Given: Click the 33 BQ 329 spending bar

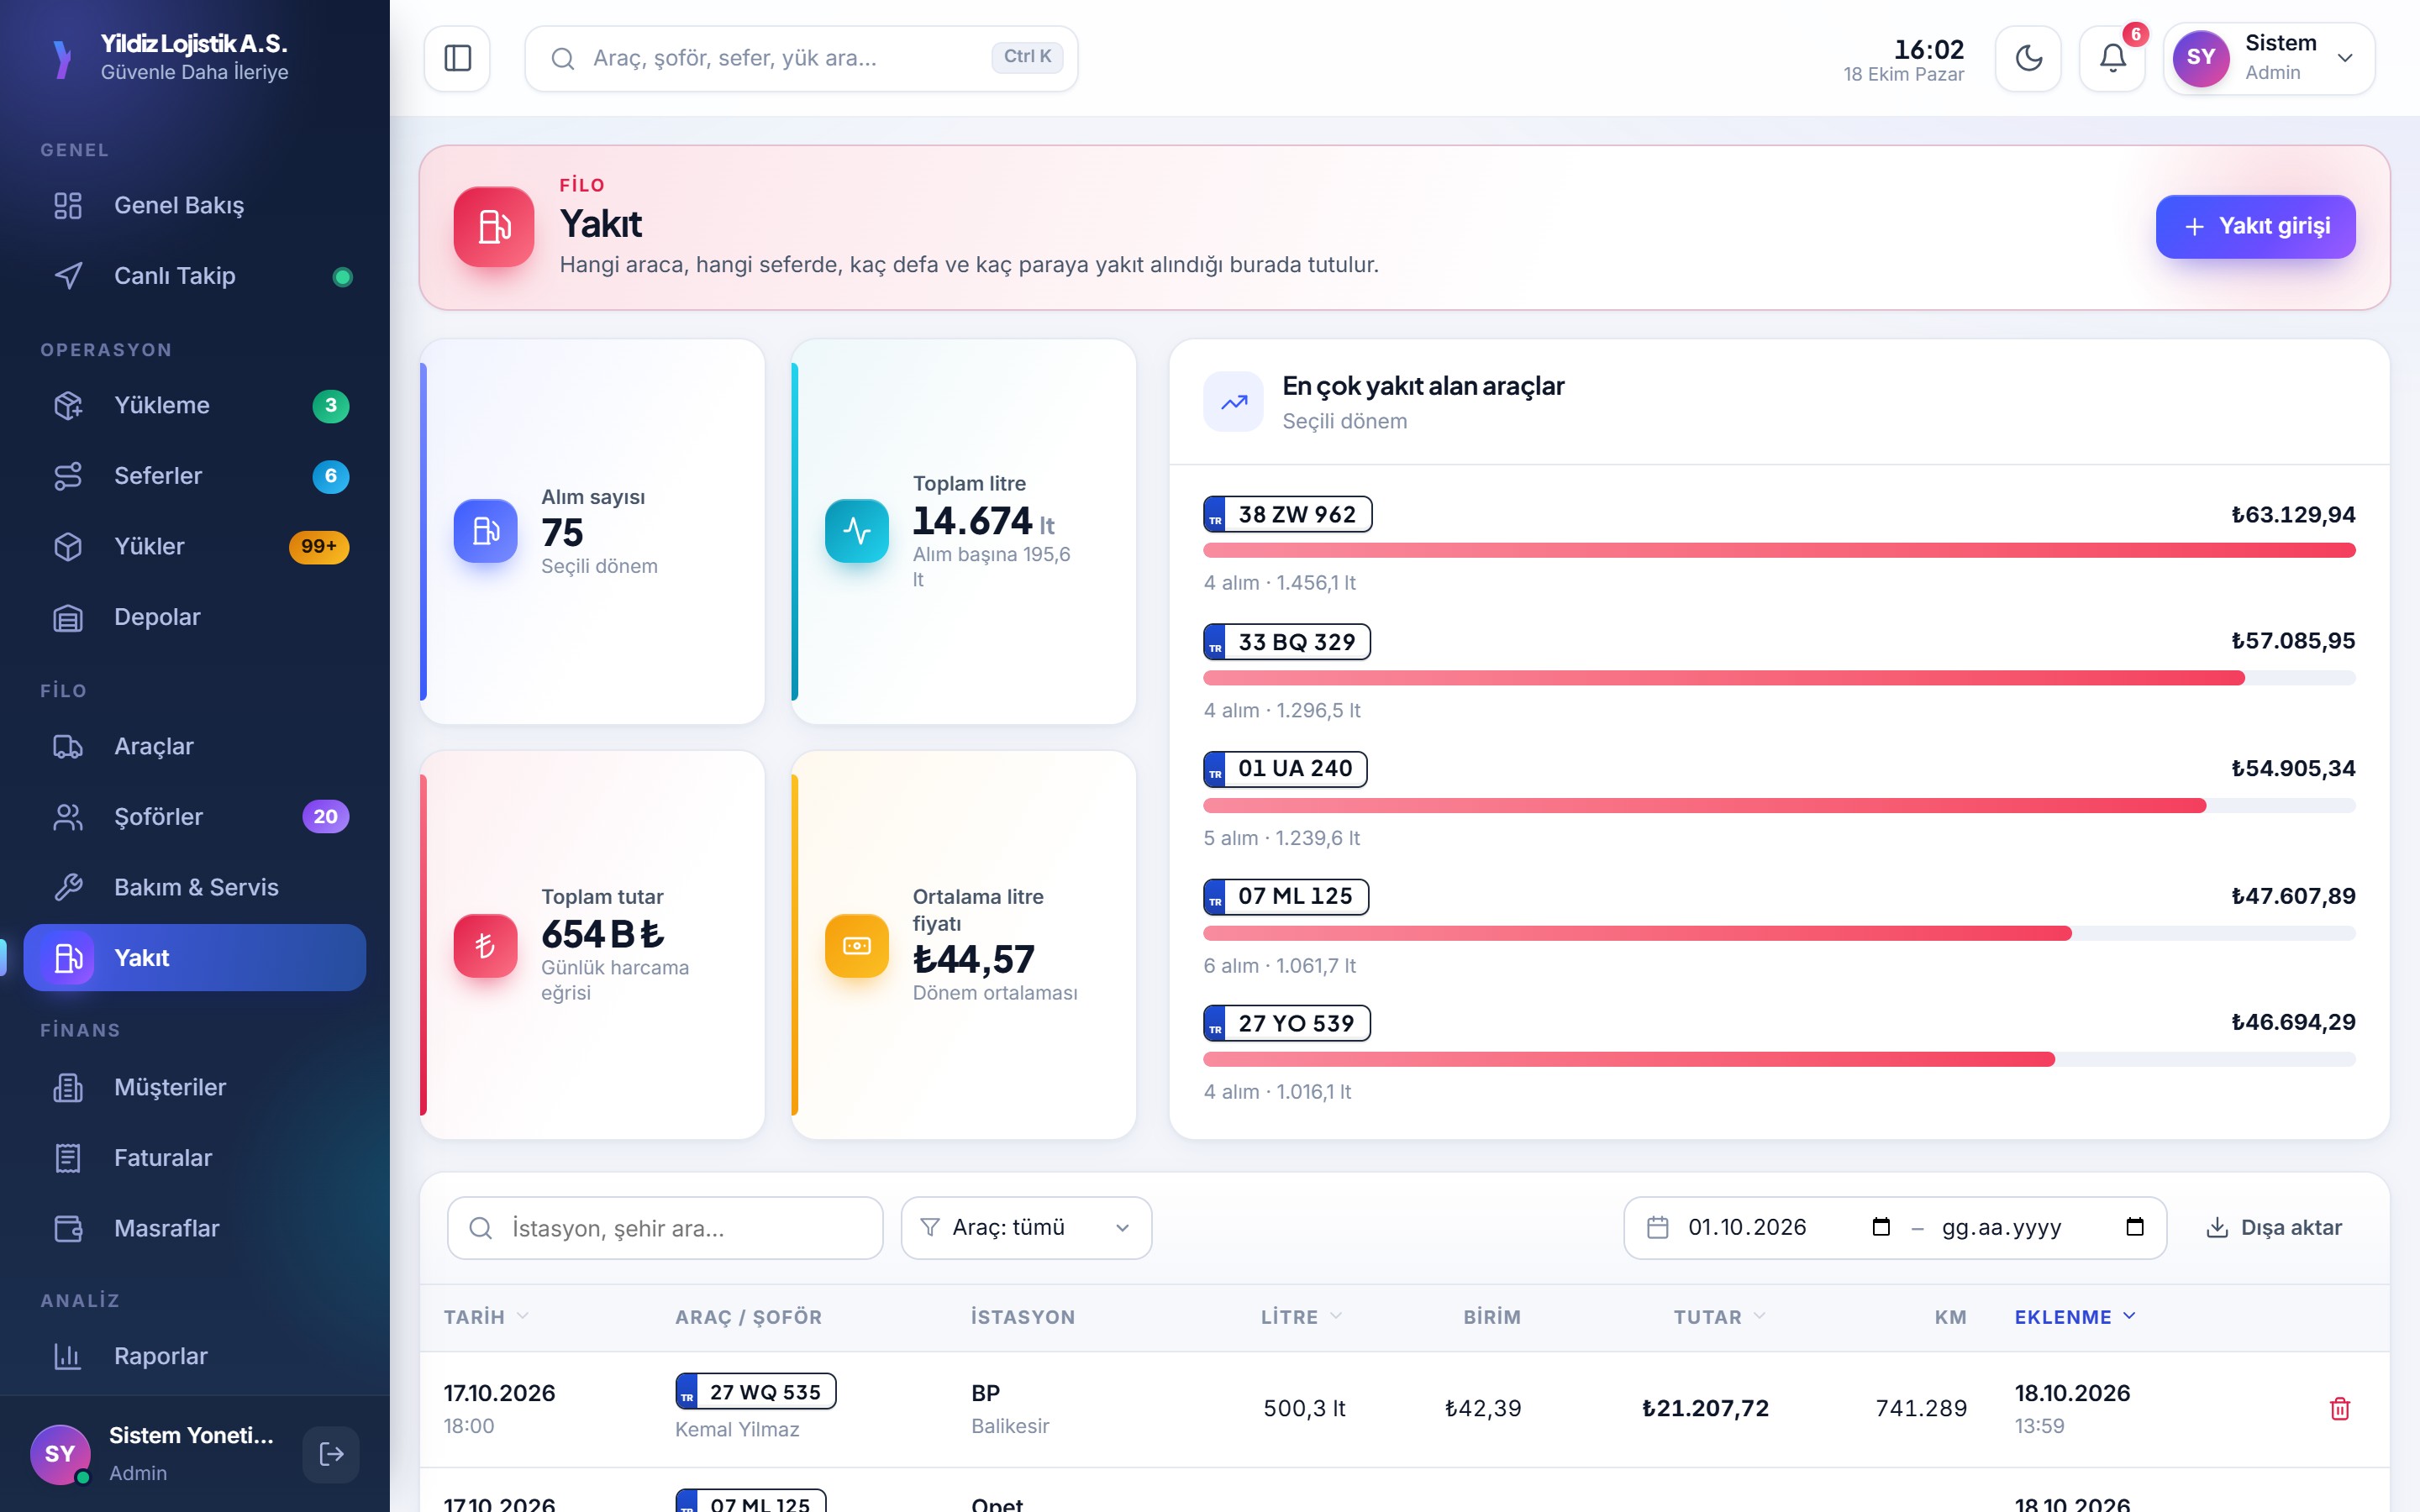Looking at the screenshot, I should [x=1778, y=679].
